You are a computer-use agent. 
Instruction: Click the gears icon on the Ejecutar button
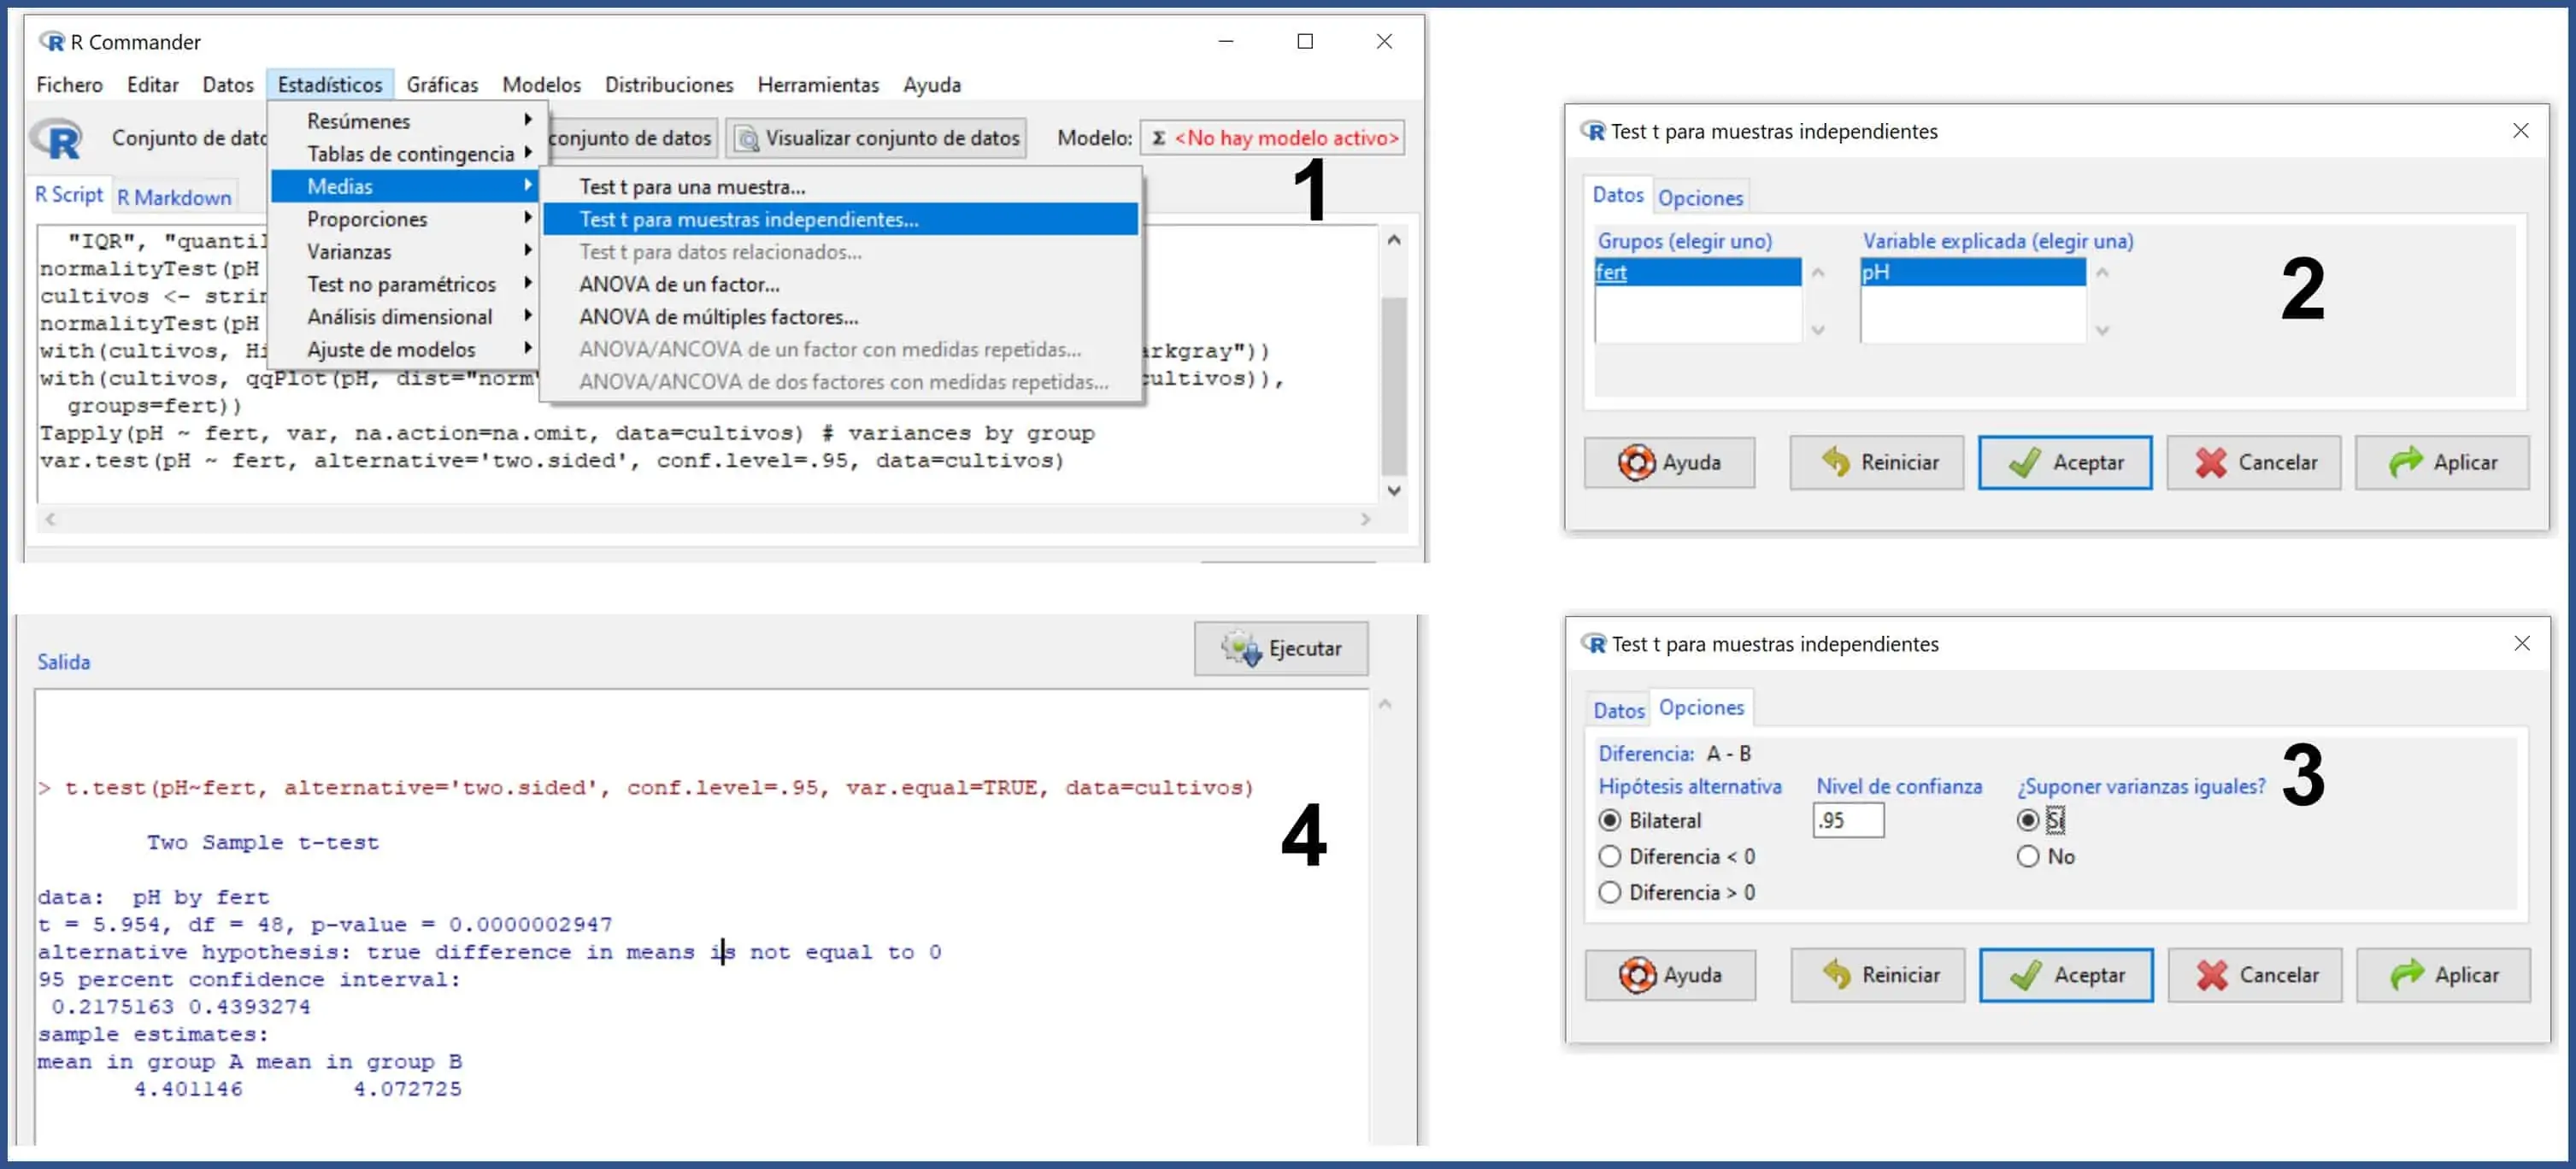(1241, 648)
